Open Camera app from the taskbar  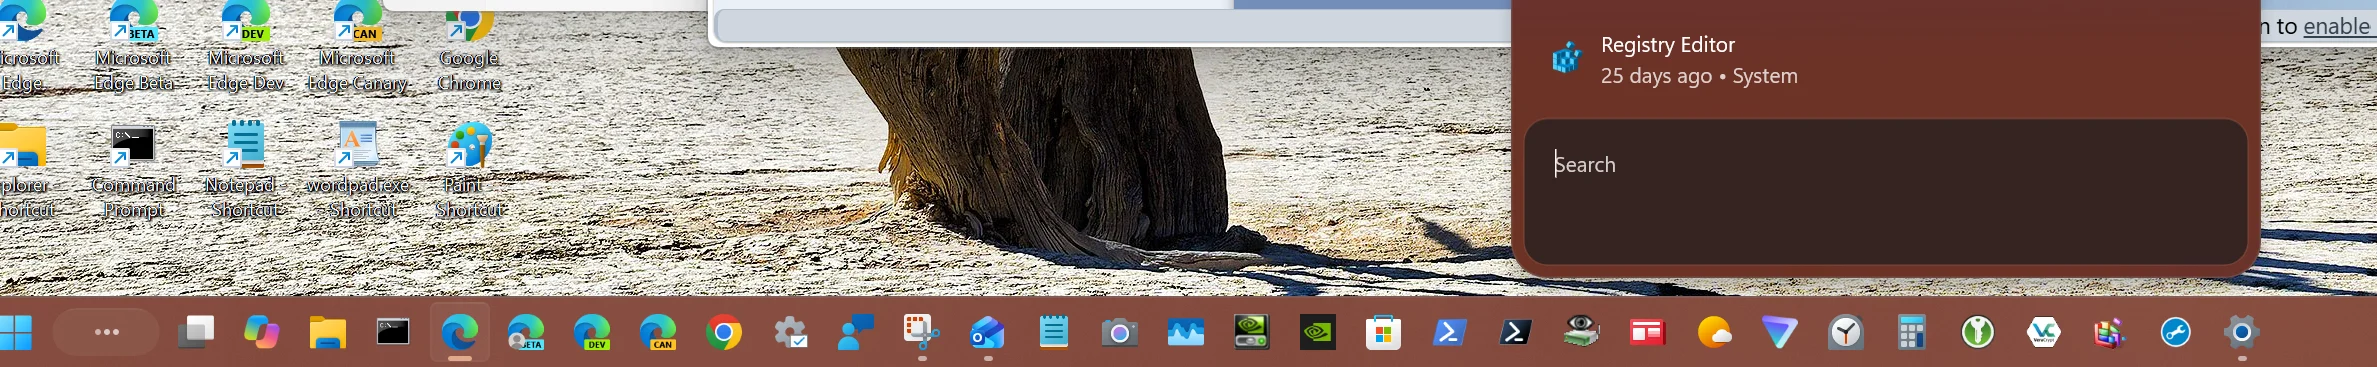[x=1119, y=332]
